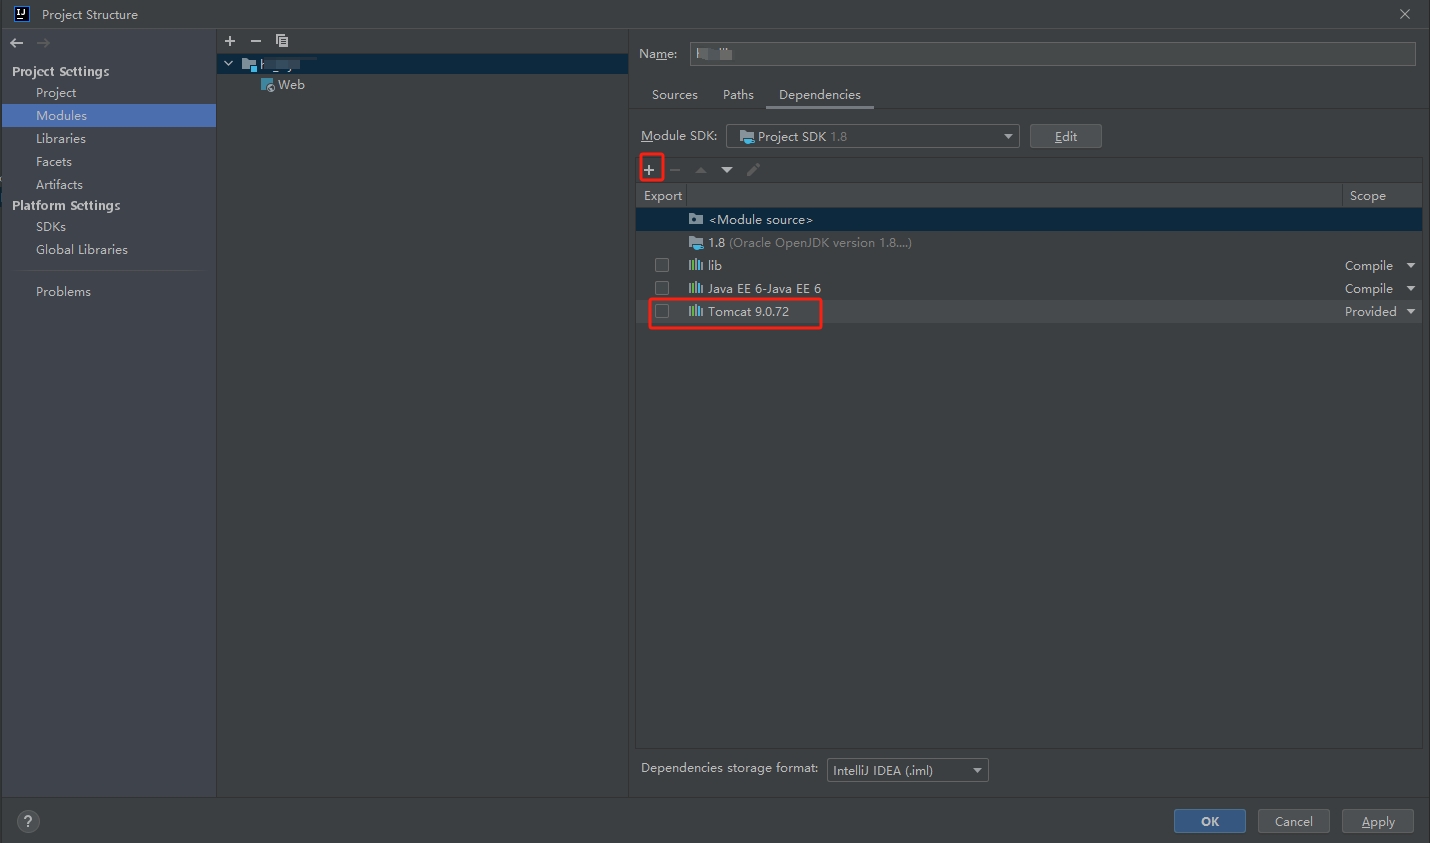Open the Paths tab
The width and height of the screenshot is (1430, 843).
click(738, 95)
